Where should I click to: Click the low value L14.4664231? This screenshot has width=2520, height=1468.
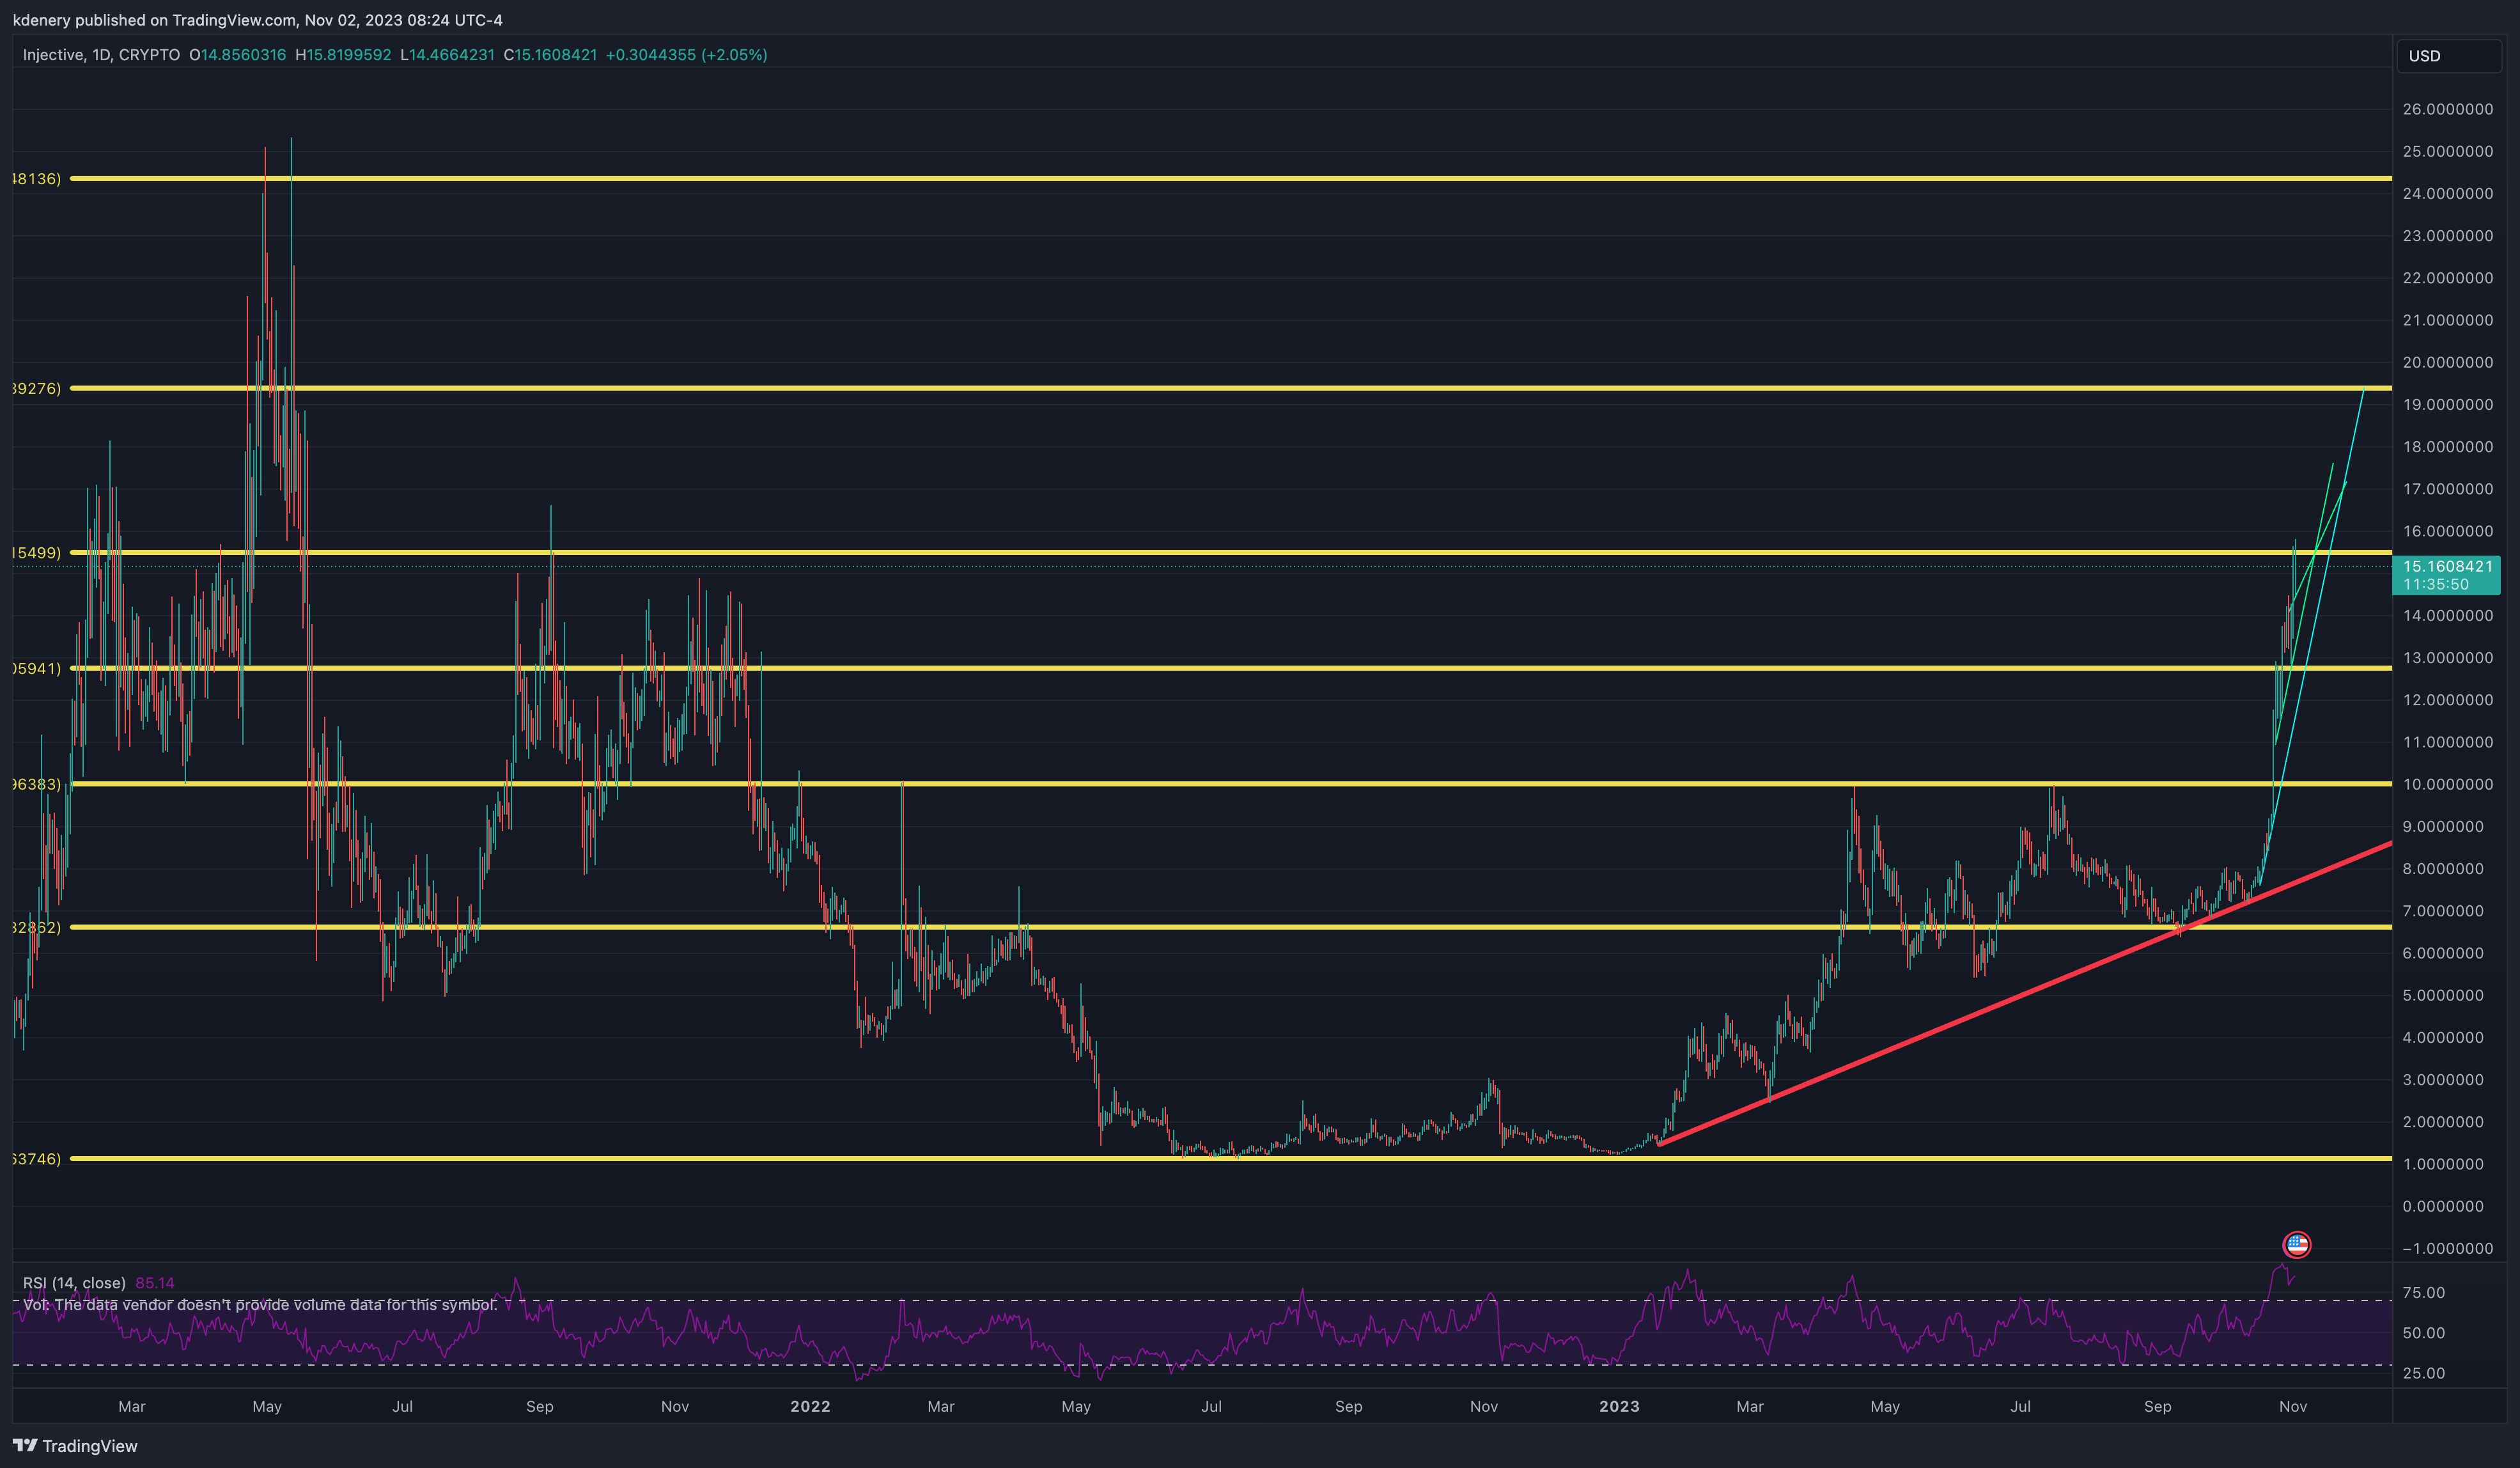pos(447,55)
